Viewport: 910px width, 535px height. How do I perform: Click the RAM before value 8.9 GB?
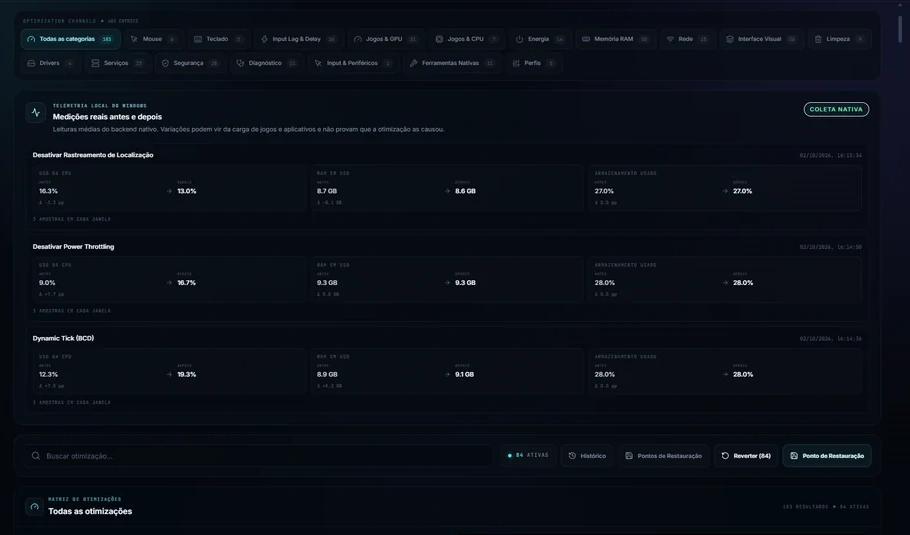[x=327, y=374]
